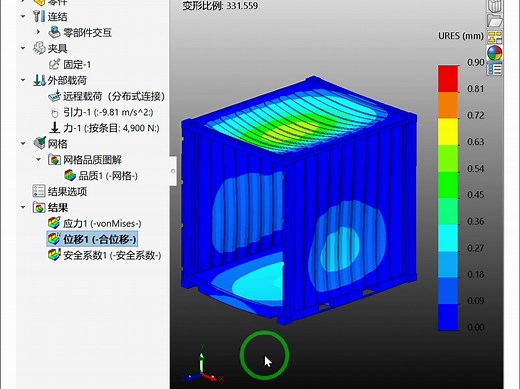Click the hierarchy diagram icon at right
Viewport: 520px width, 389px height.
495,37
